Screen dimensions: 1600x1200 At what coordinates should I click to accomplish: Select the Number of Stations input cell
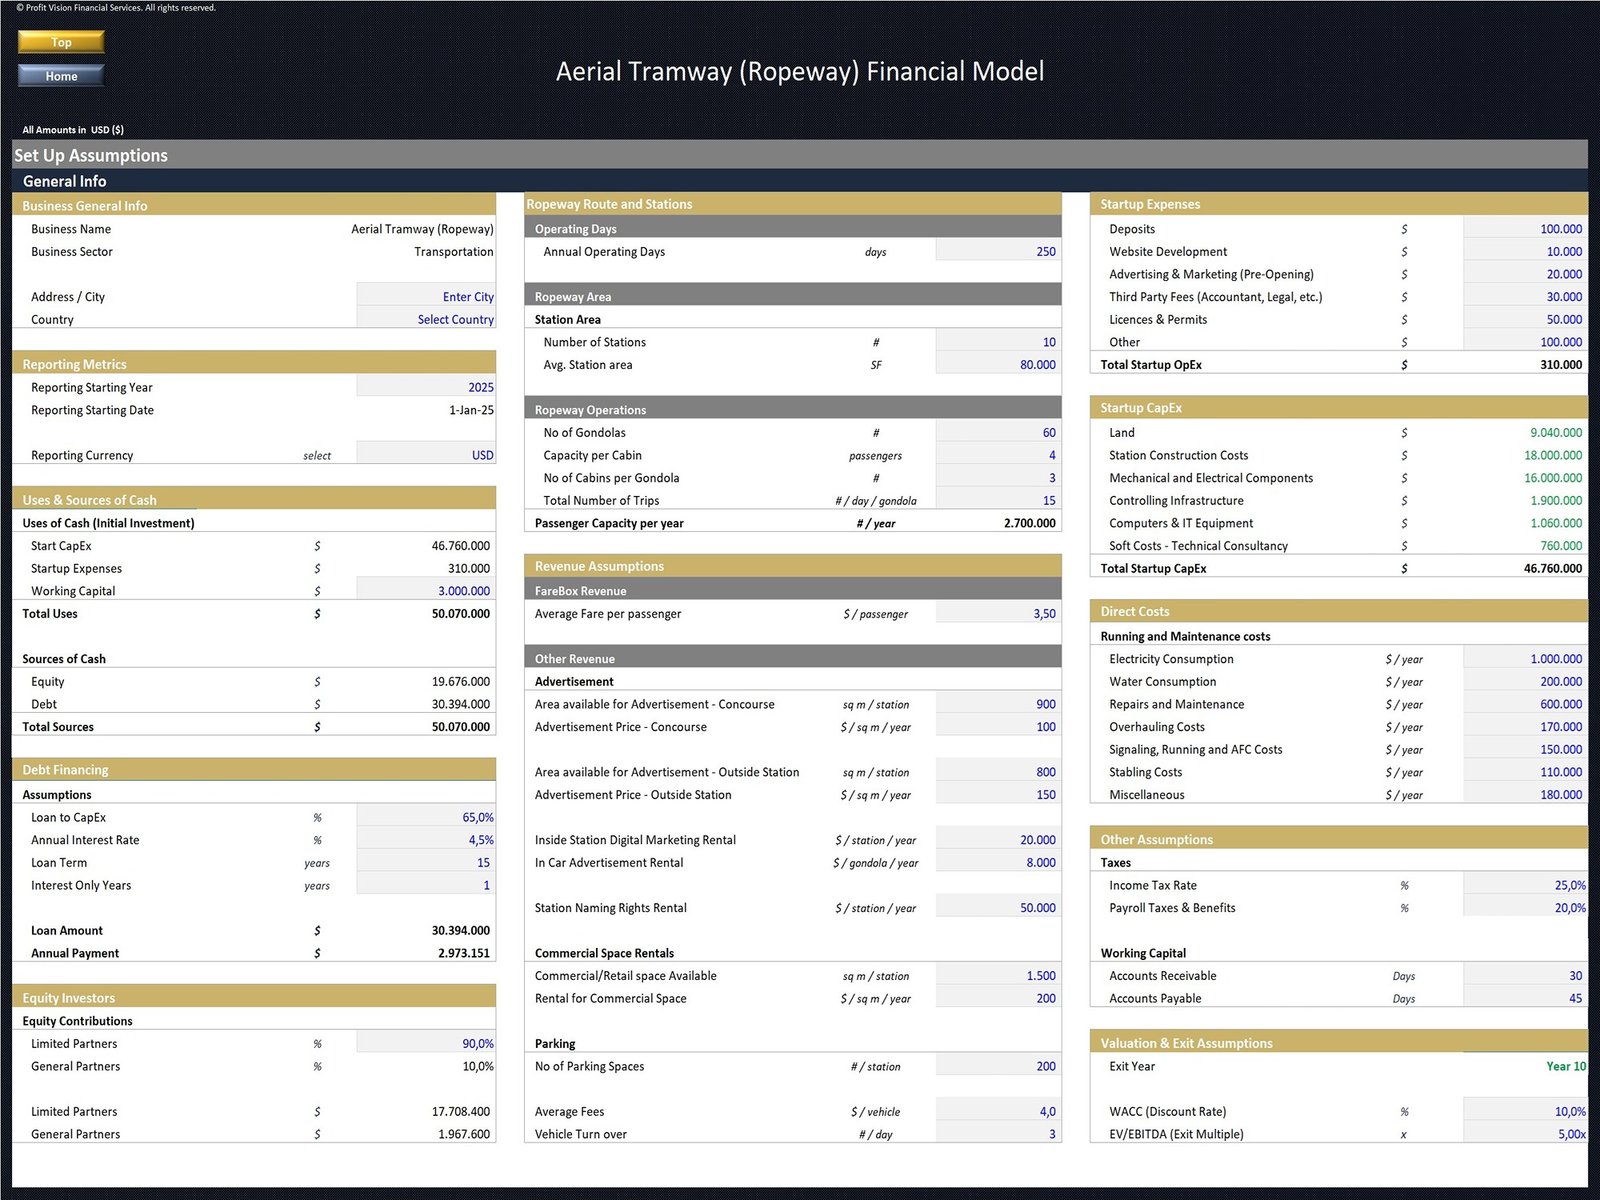pyautogui.click(x=998, y=342)
